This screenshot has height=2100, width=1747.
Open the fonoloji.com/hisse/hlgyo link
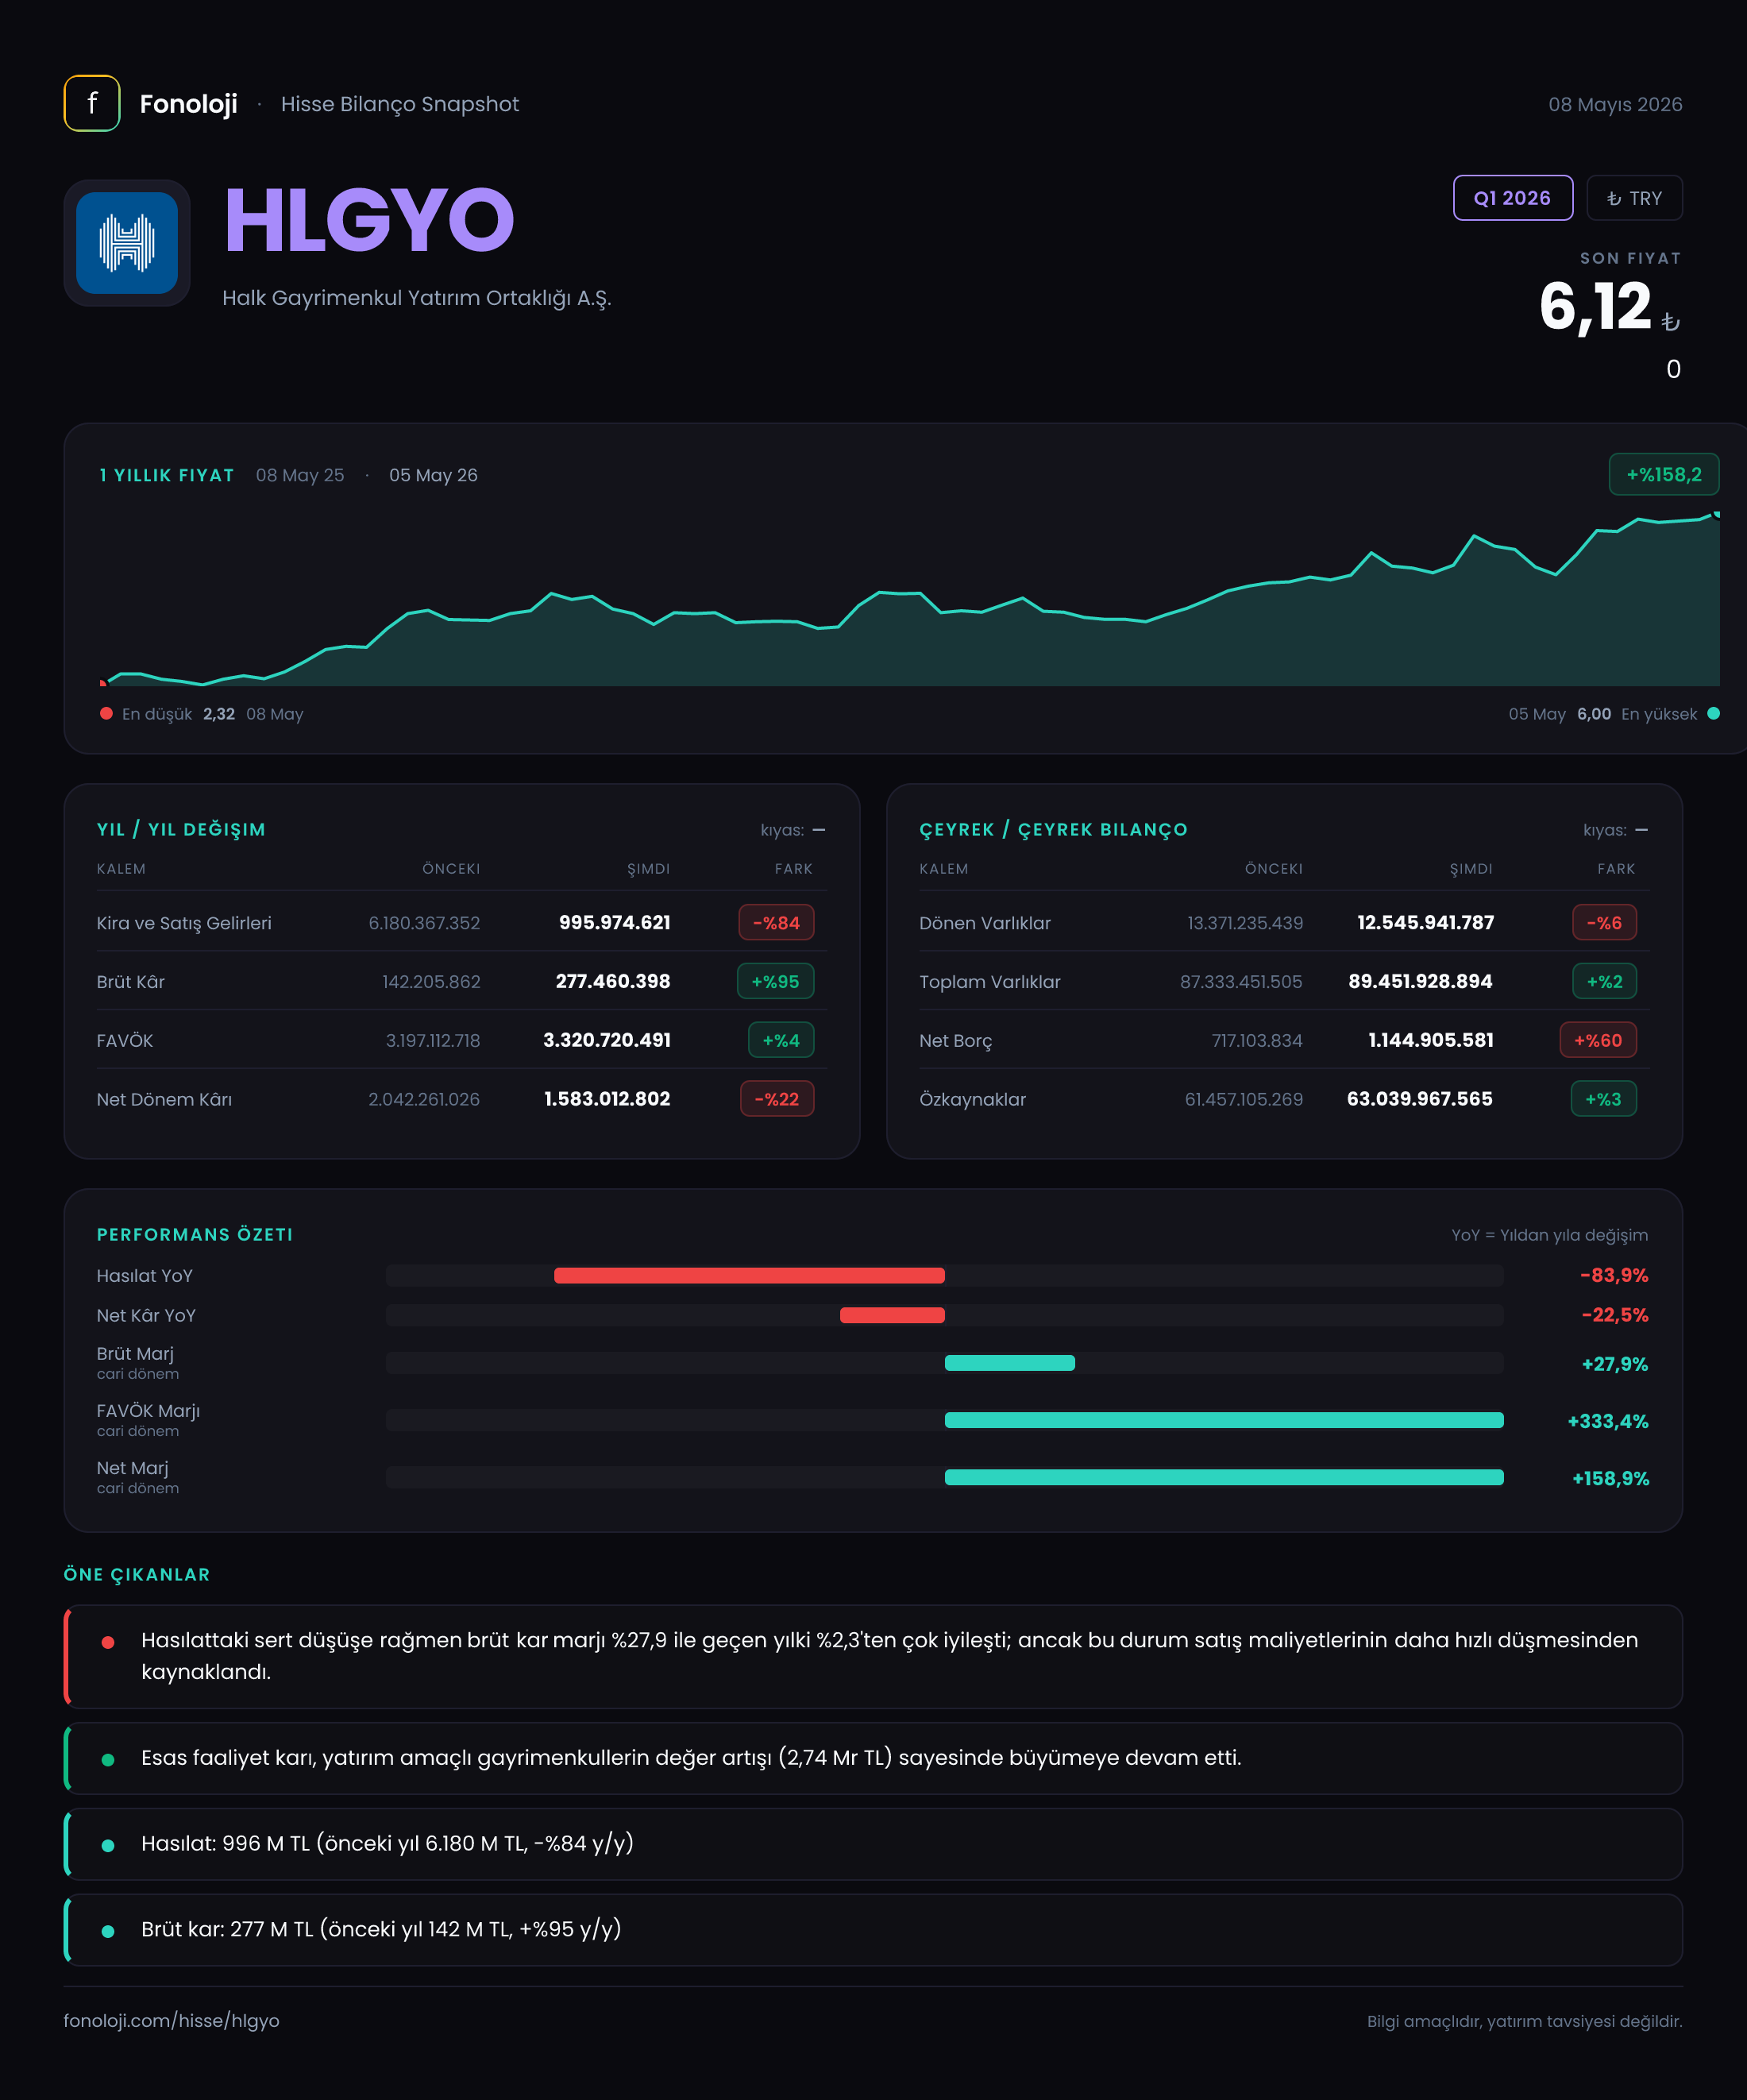(171, 2021)
